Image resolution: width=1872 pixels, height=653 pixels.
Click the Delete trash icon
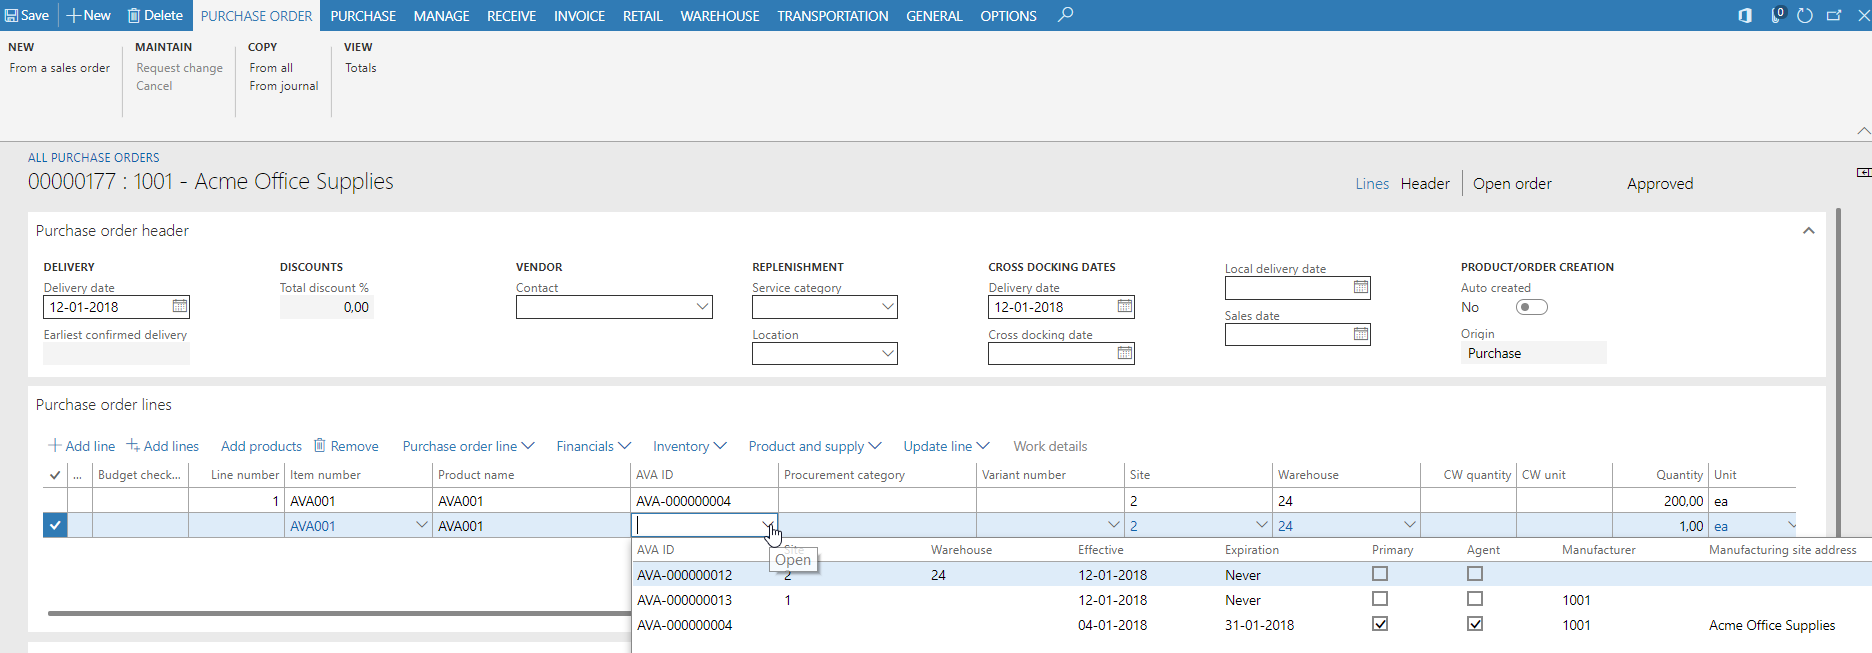pos(134,15)
